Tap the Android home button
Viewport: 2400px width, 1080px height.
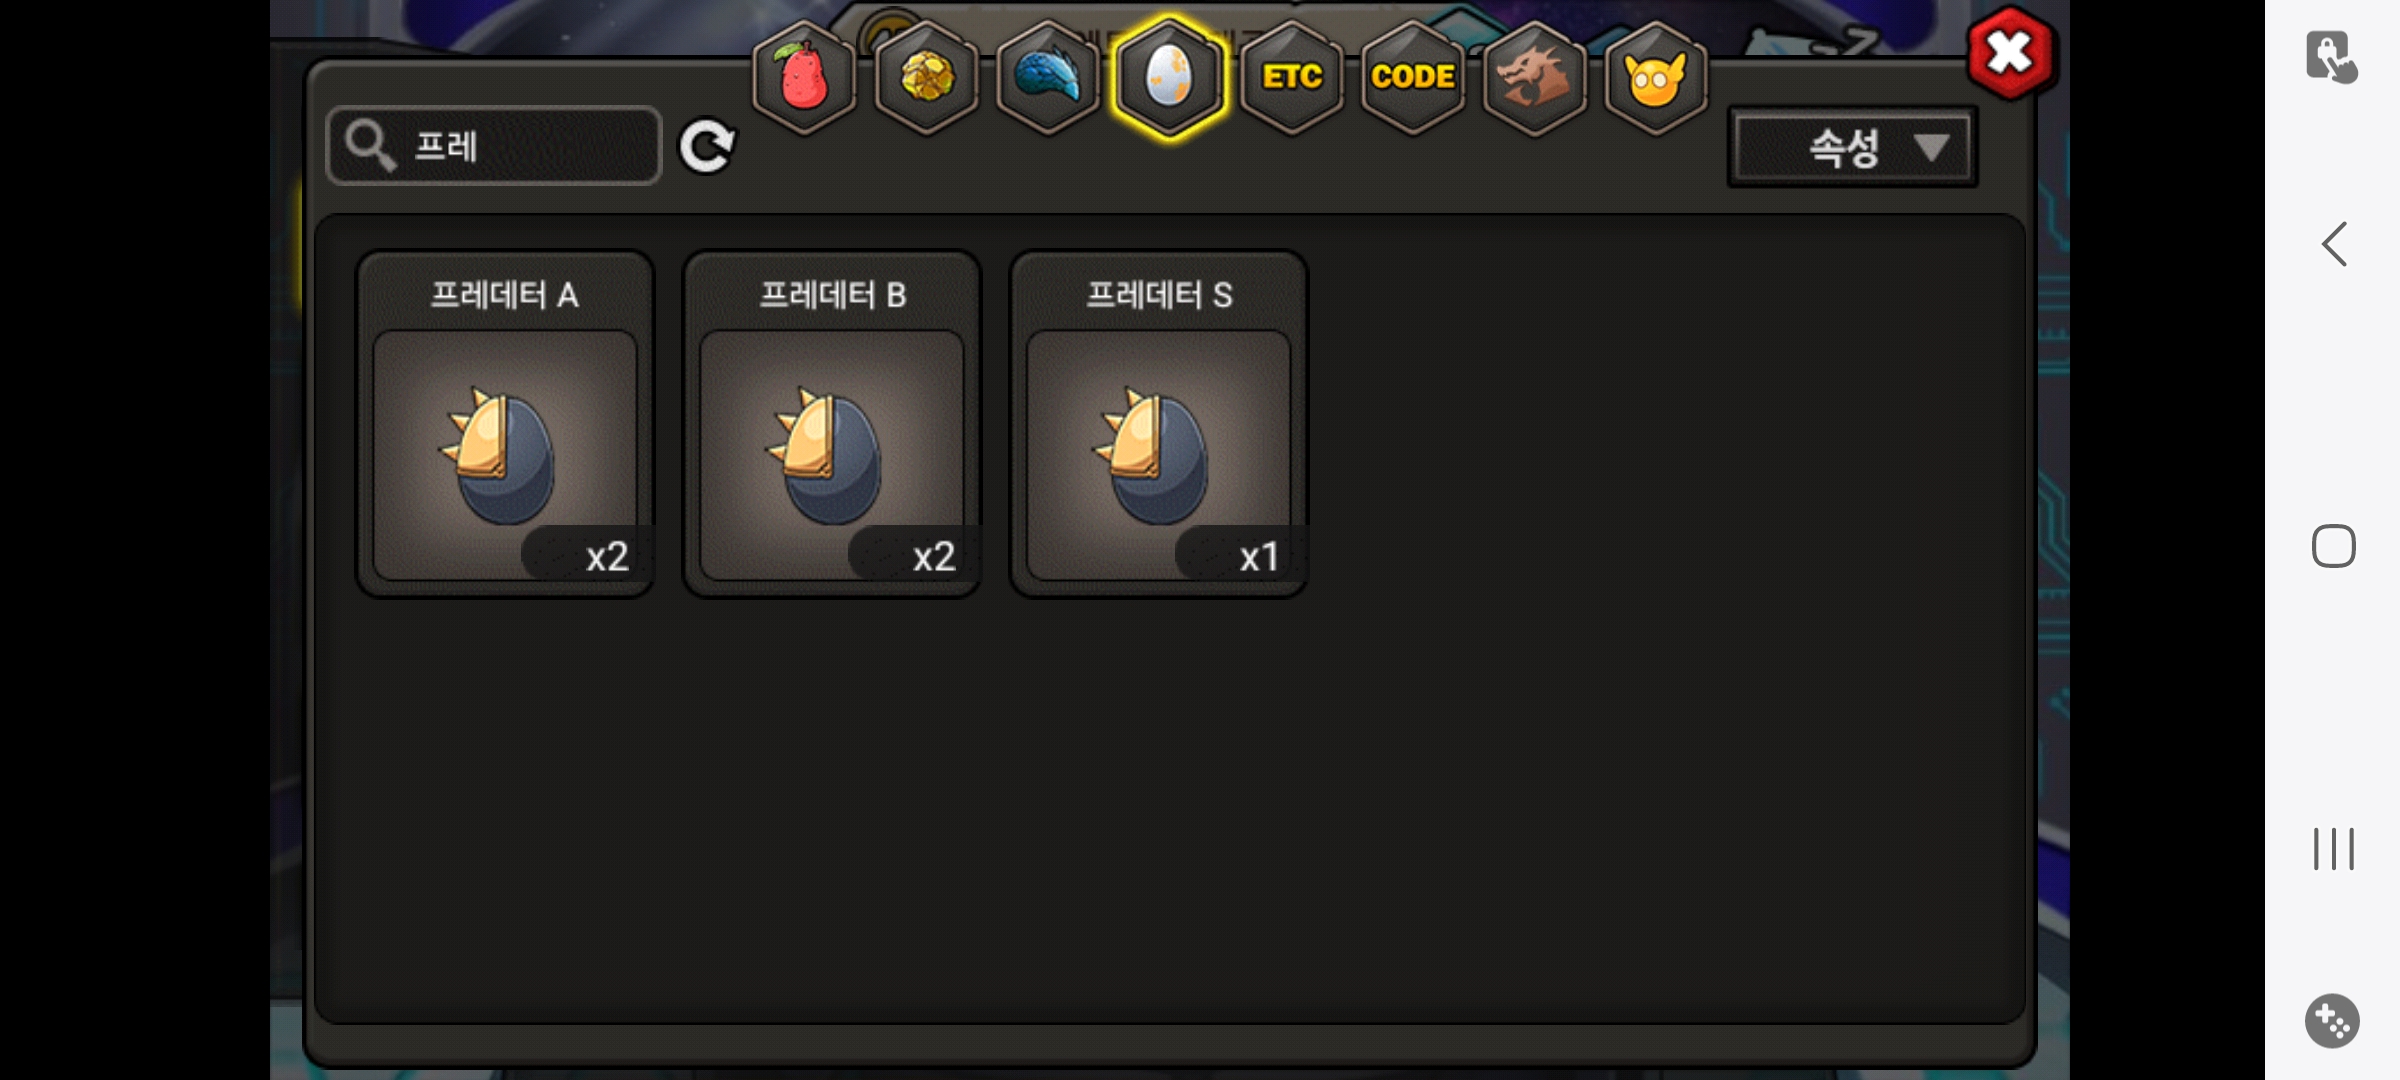(2334, 546)
